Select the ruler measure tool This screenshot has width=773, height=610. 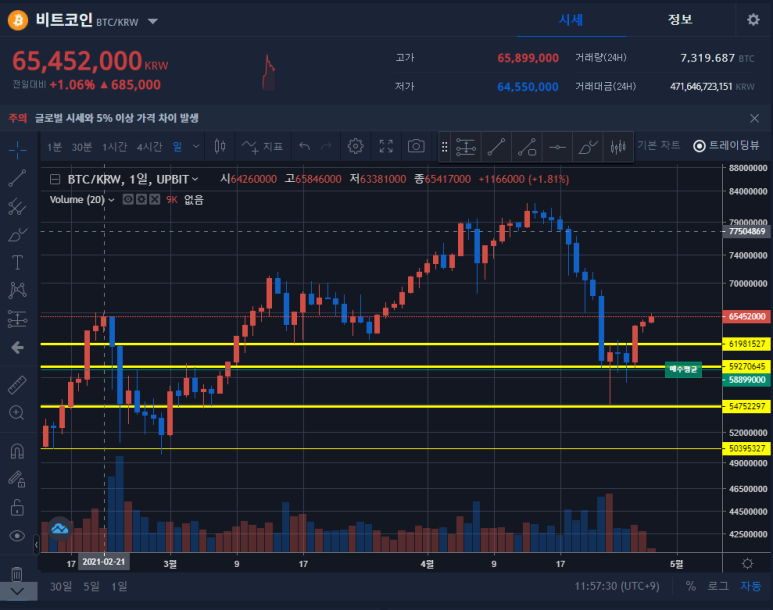click(17, 385)
